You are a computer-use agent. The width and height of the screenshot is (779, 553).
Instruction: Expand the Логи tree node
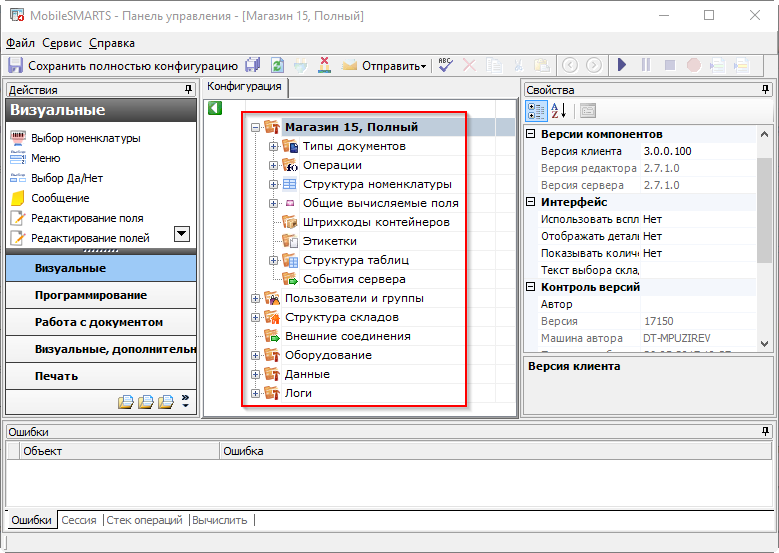point(255,394)
